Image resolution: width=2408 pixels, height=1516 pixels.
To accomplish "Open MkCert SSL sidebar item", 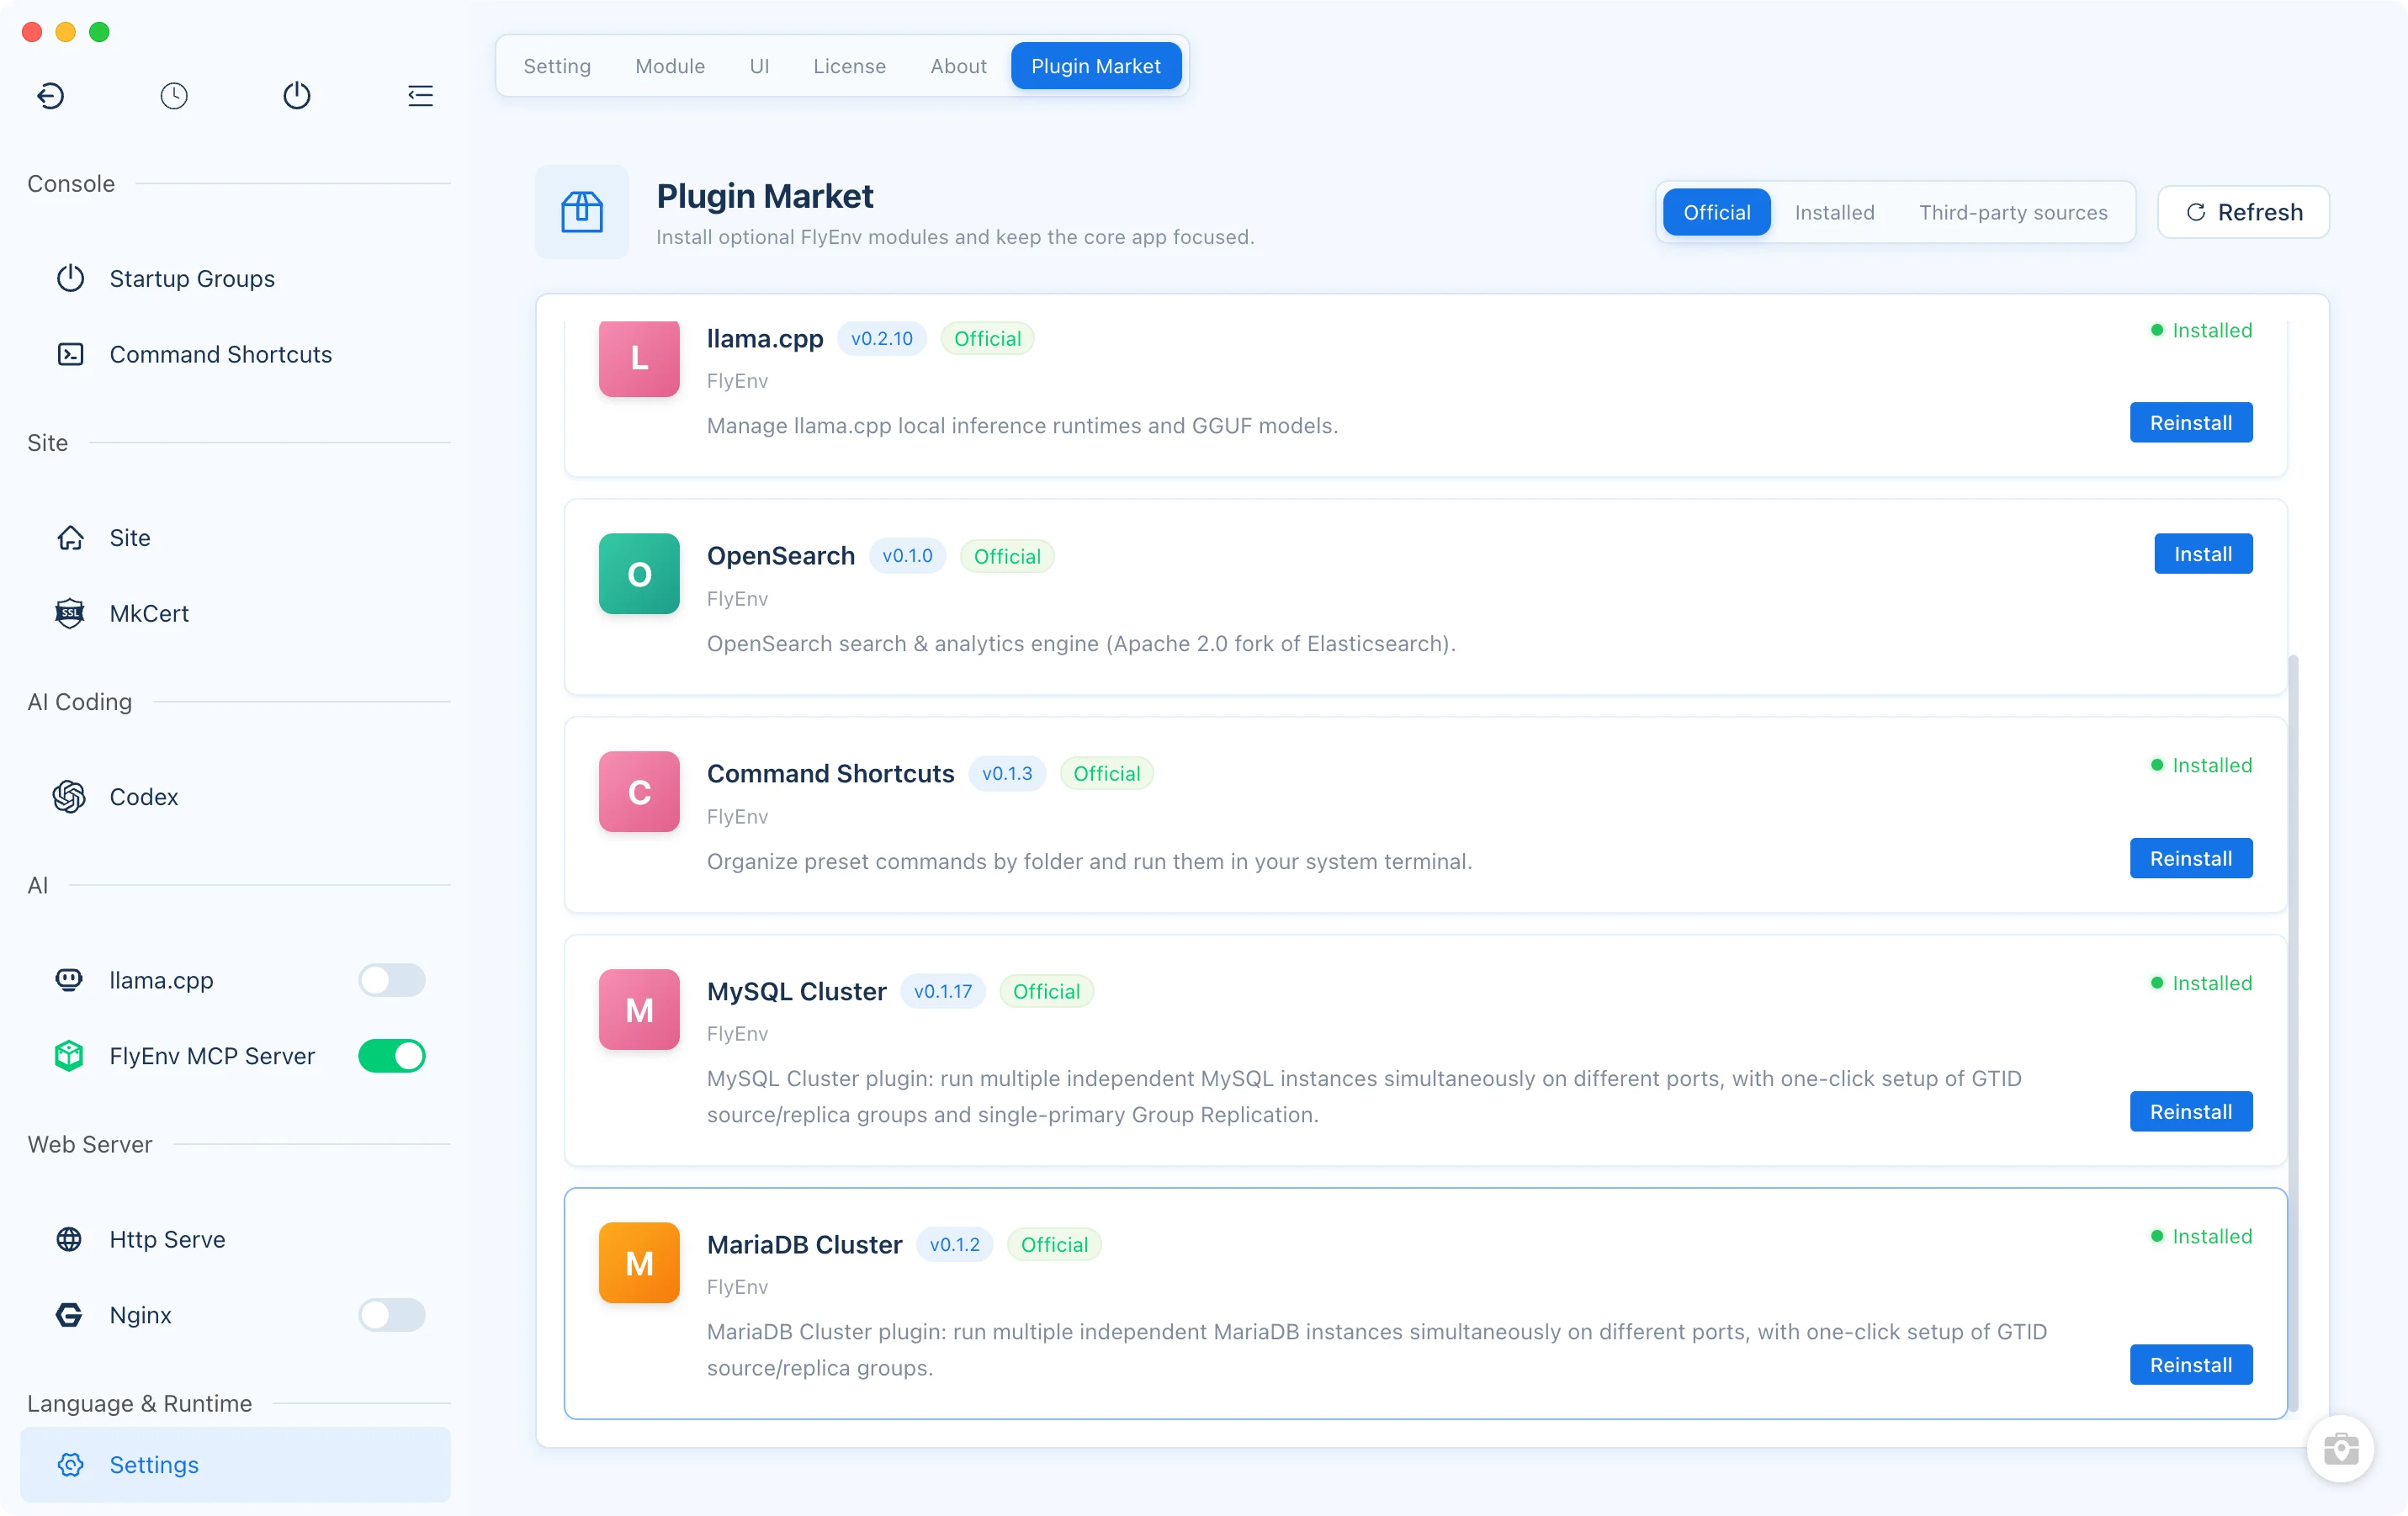I will click(235, 613).
